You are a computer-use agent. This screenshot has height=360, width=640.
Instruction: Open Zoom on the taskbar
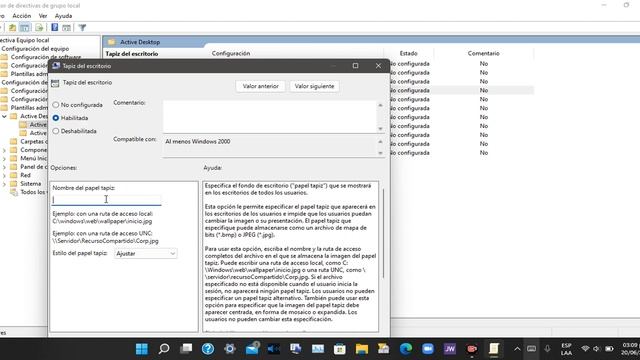[428, 349]
